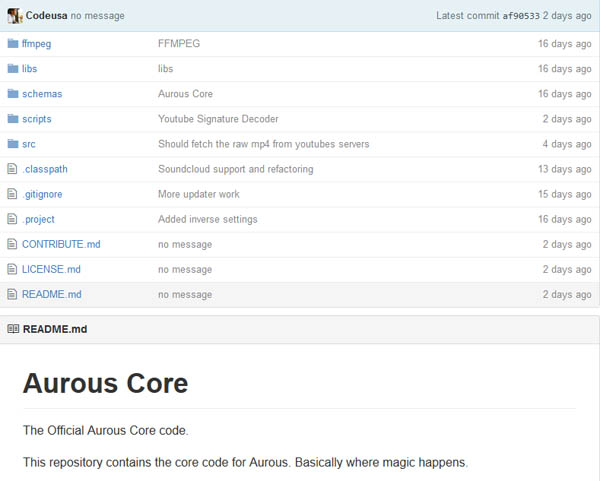Image resolution: width=600 pixels, height=481 pixels.
Task: Click the README.md panel header title
Action: (x=55, y=329)
